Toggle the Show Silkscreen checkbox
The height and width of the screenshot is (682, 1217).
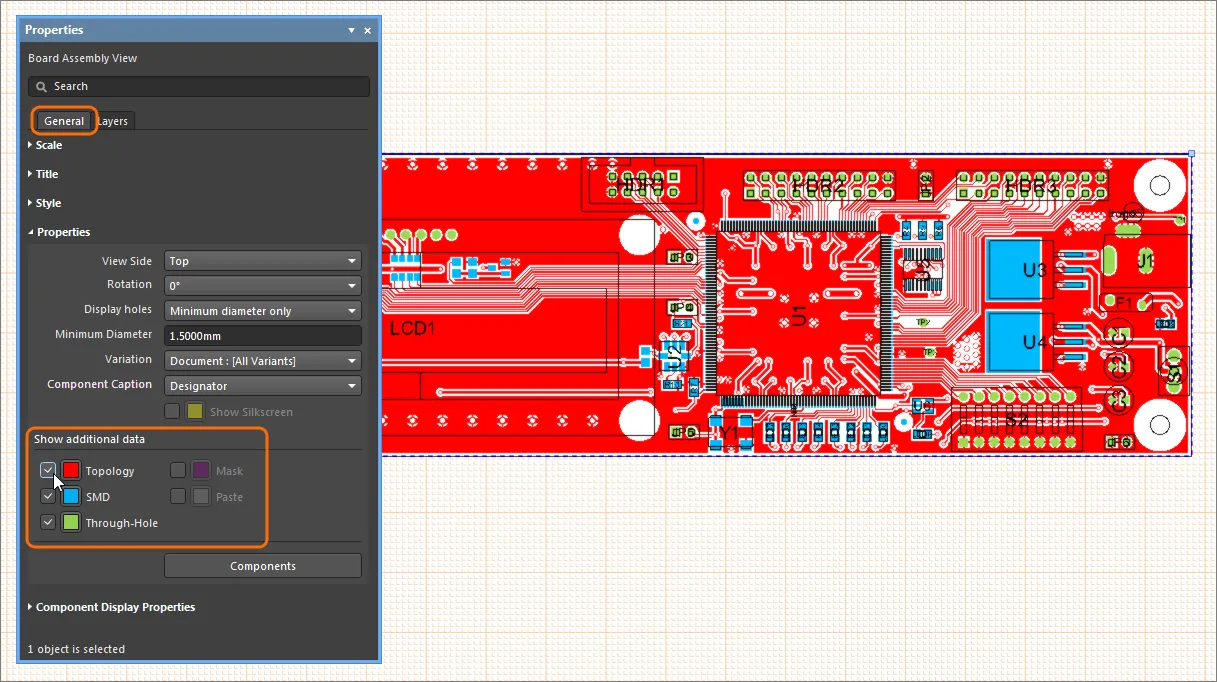172,411
